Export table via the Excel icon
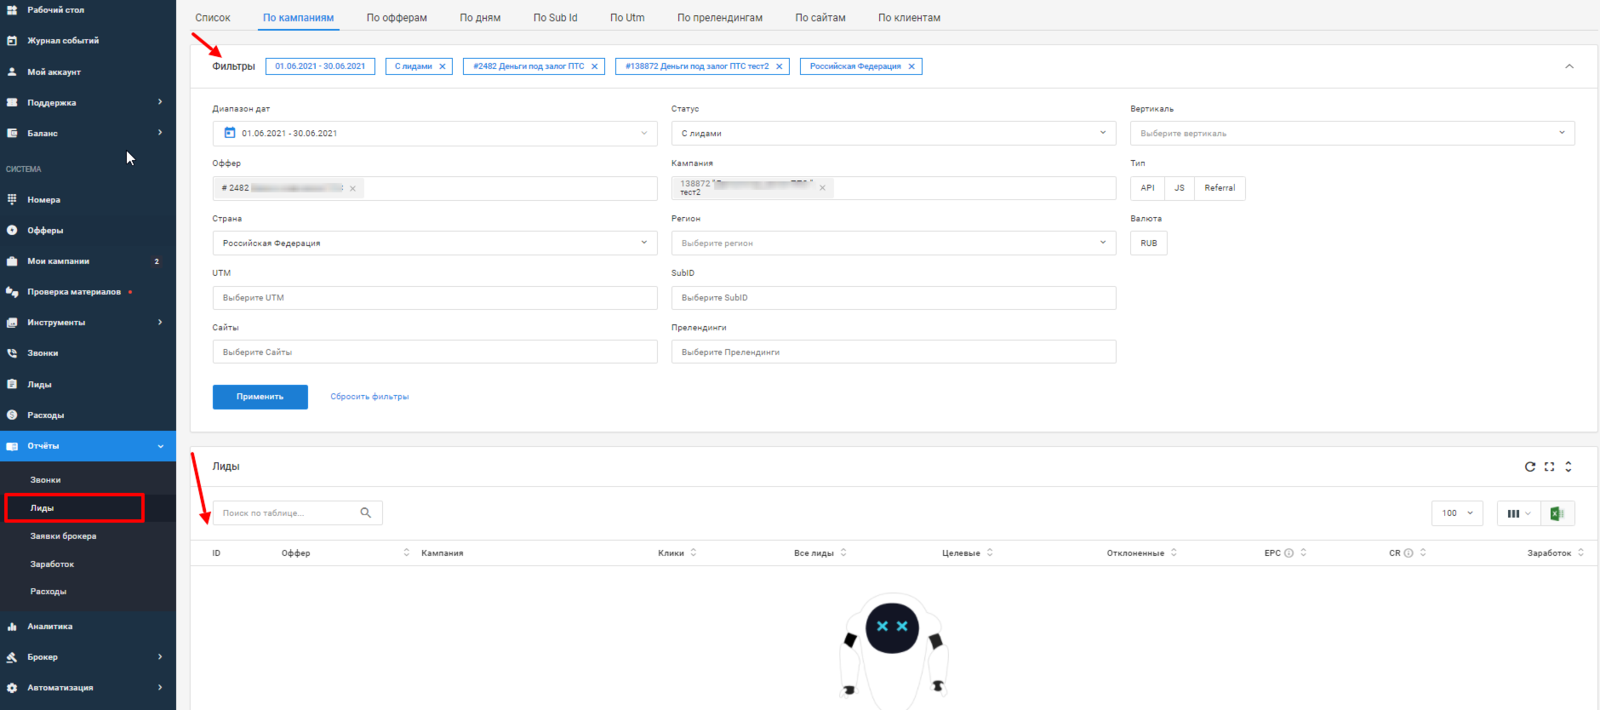 point(1557,513)
